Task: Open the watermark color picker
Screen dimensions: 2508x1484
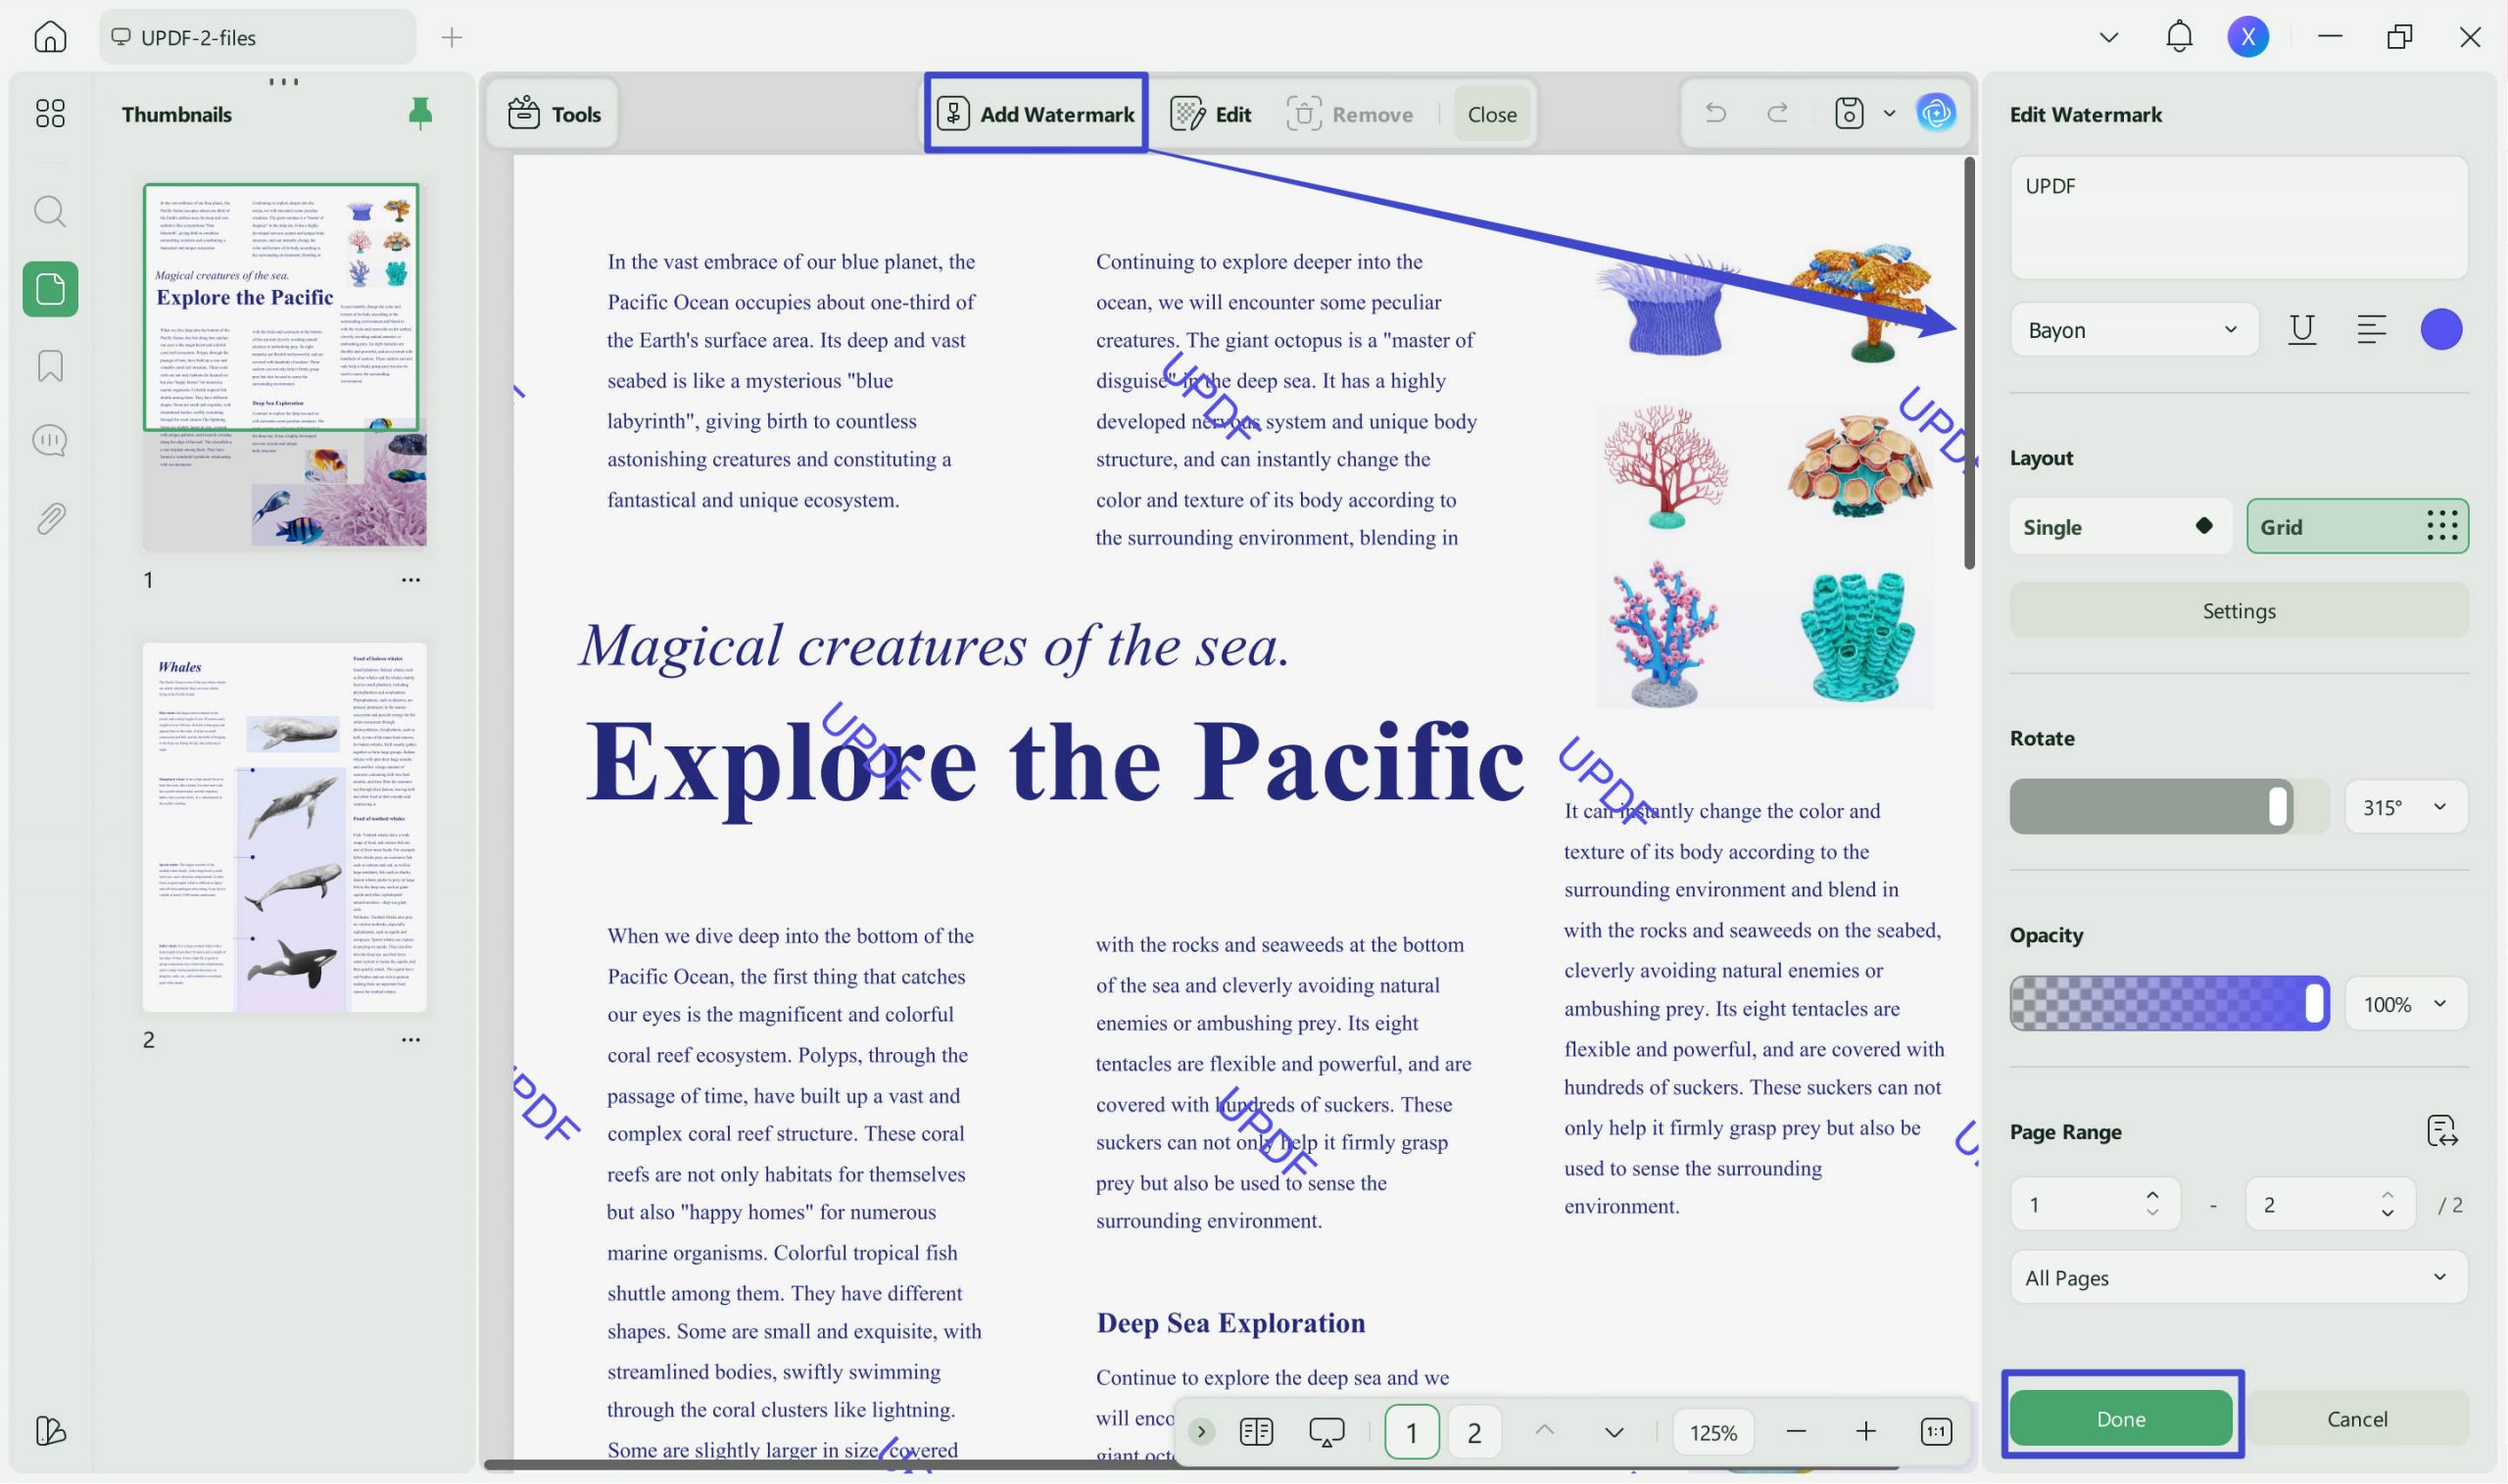Action: pos(2441,329)
